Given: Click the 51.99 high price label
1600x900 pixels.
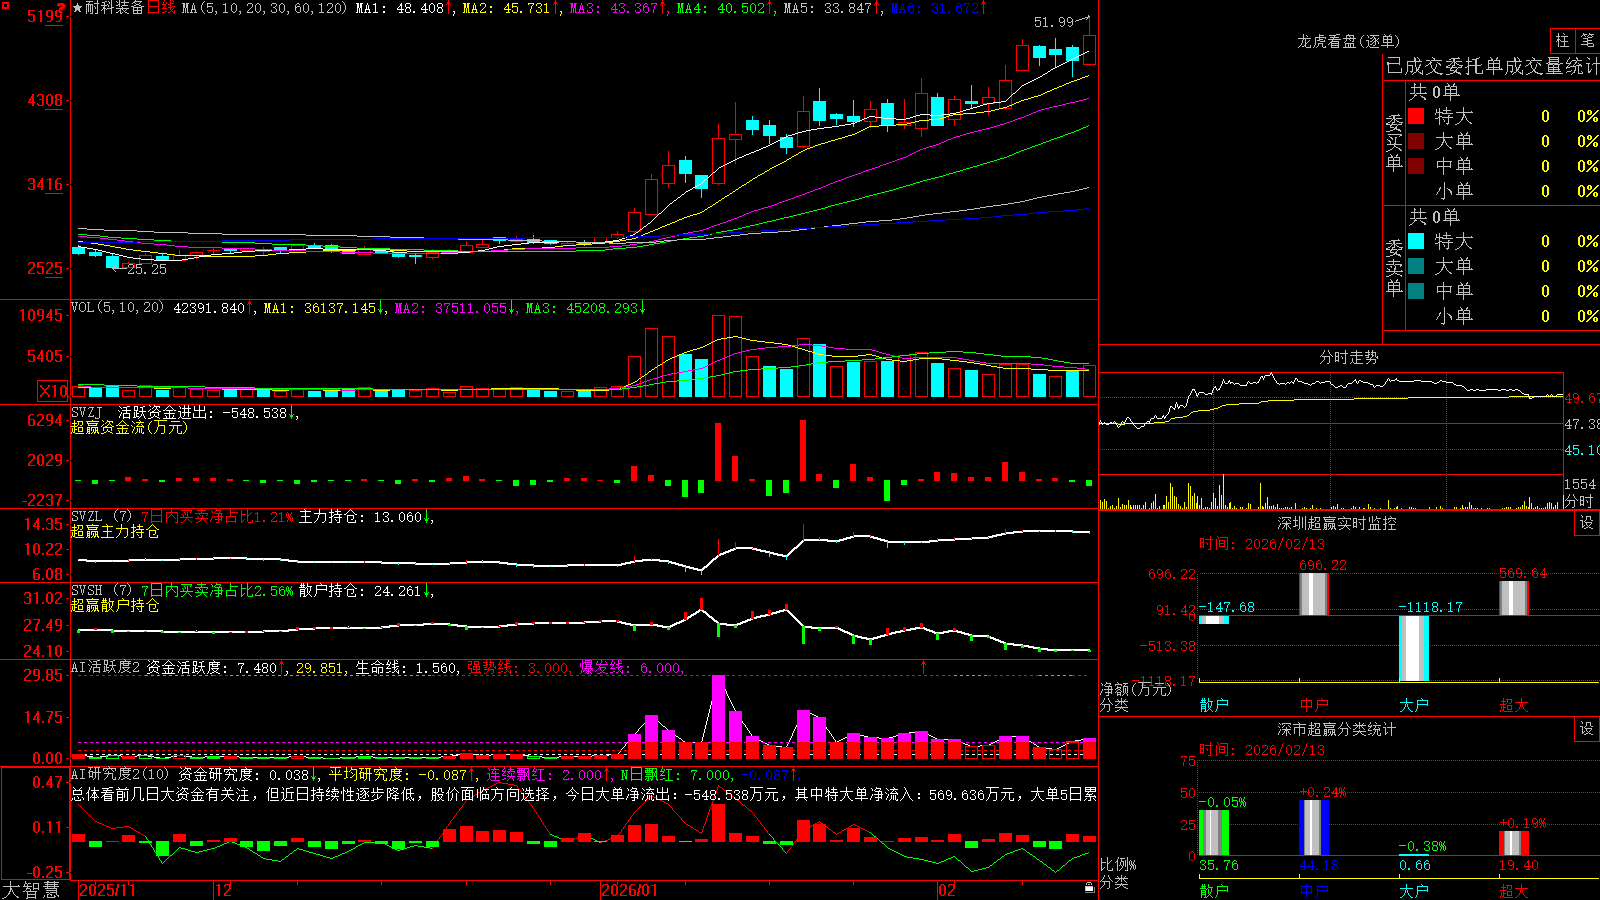Looking at the screenshot, I should click(1053, 22).
